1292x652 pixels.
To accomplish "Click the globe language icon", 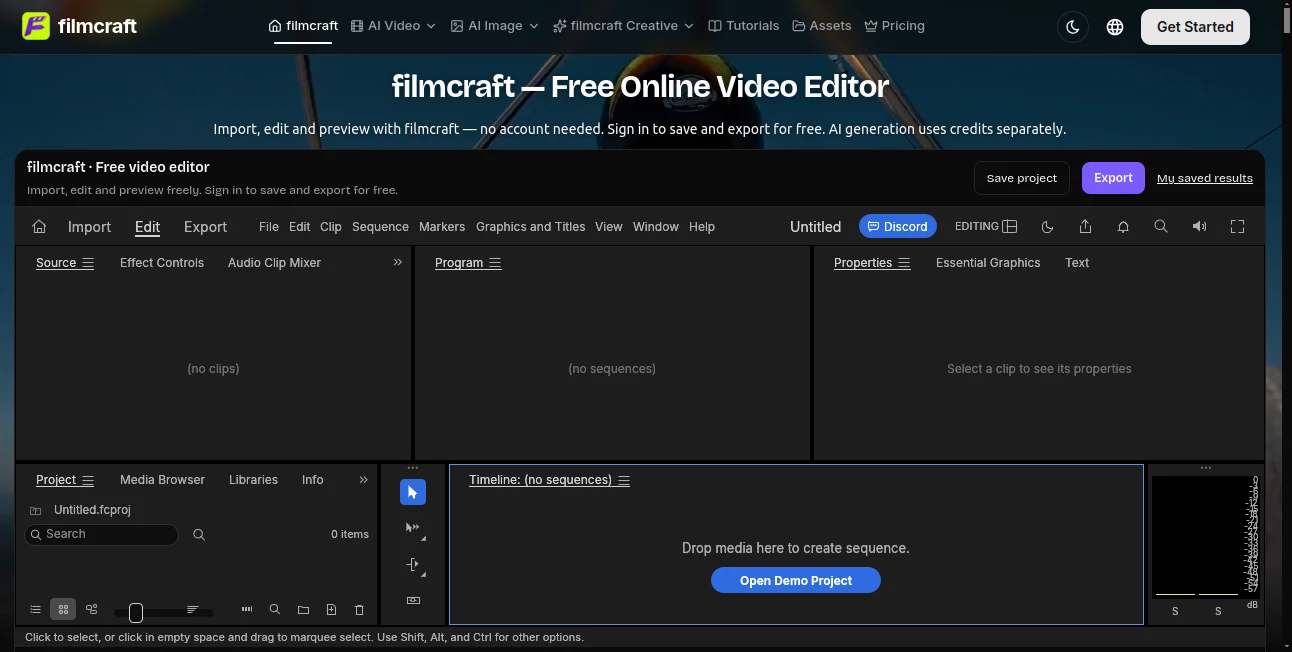I will [1115, 27].
